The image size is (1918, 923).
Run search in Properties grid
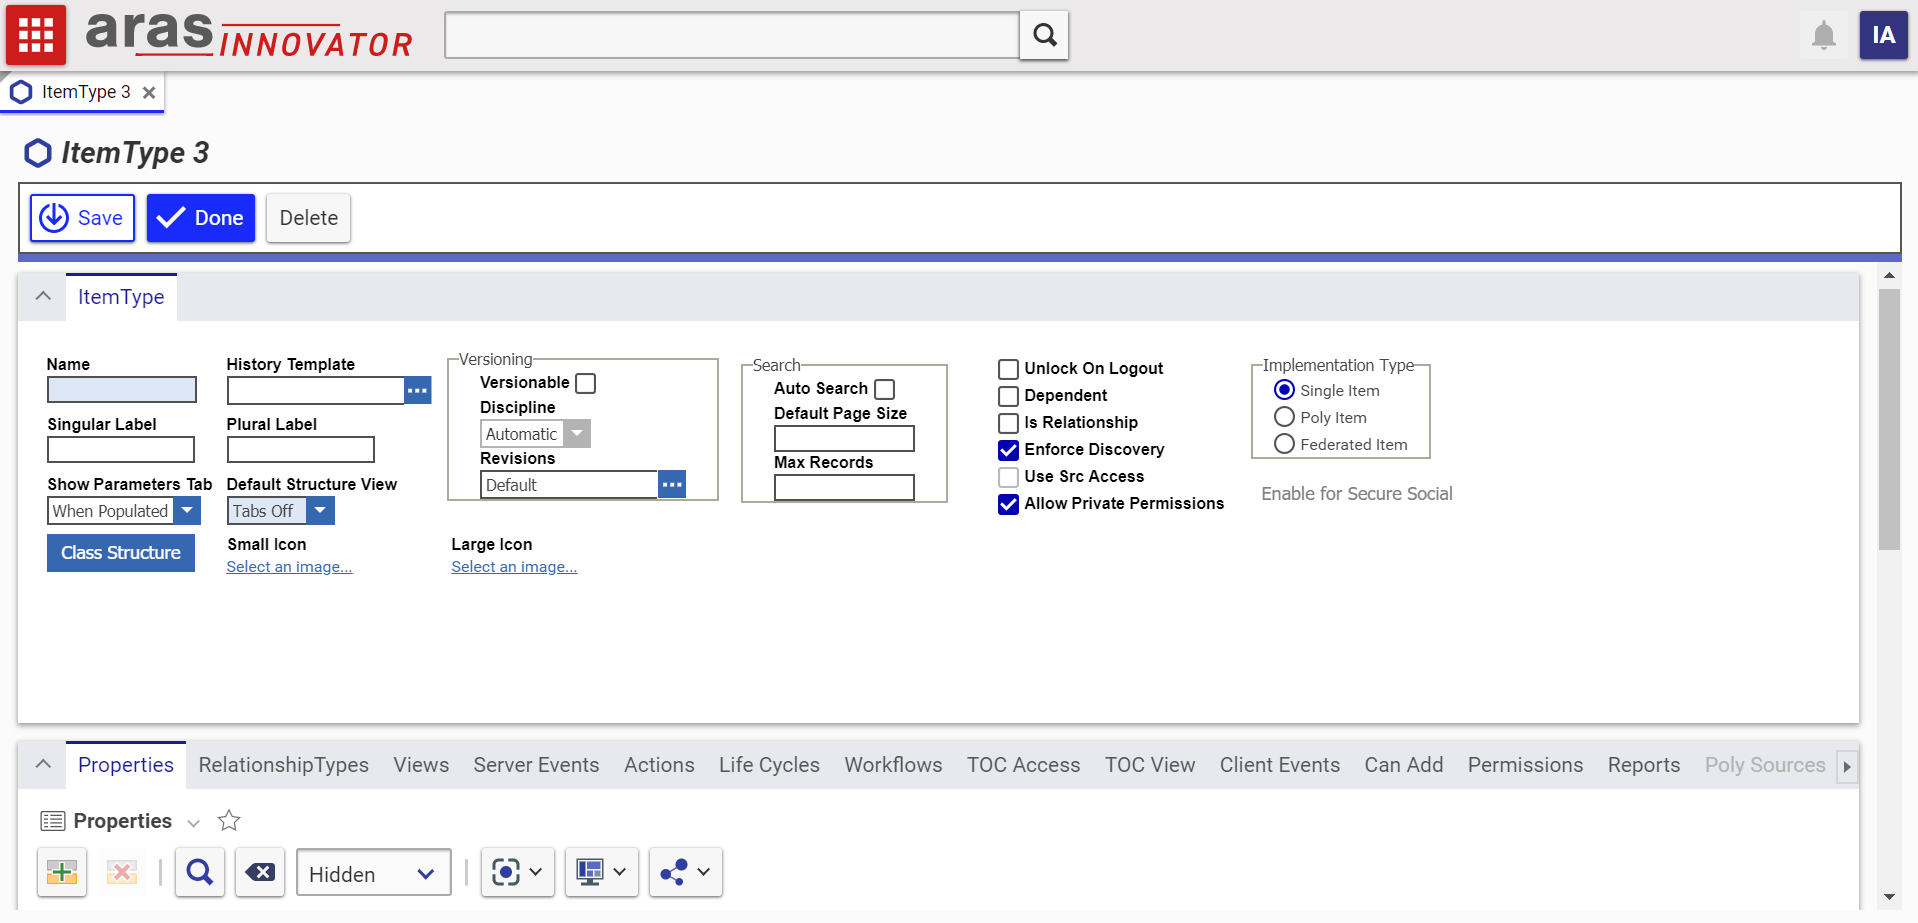click(200, 873)
